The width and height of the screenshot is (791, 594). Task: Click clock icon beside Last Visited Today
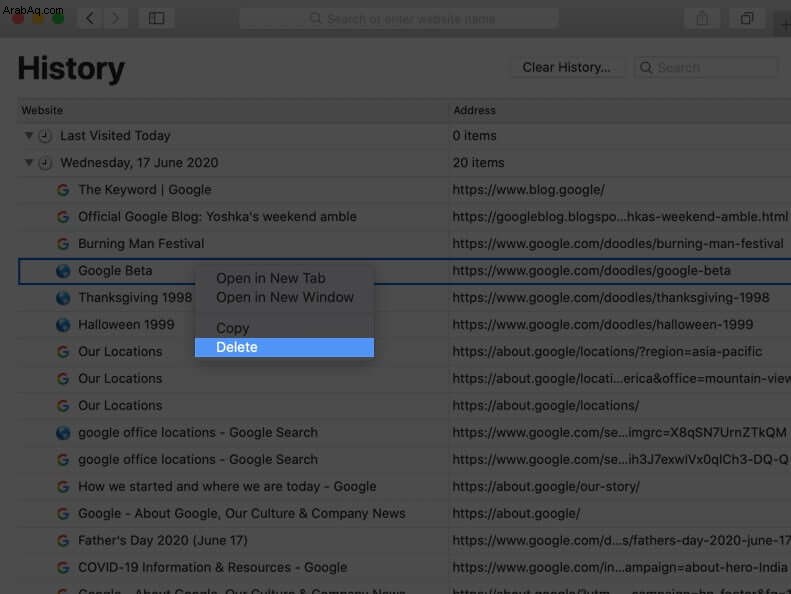[45, 136]
